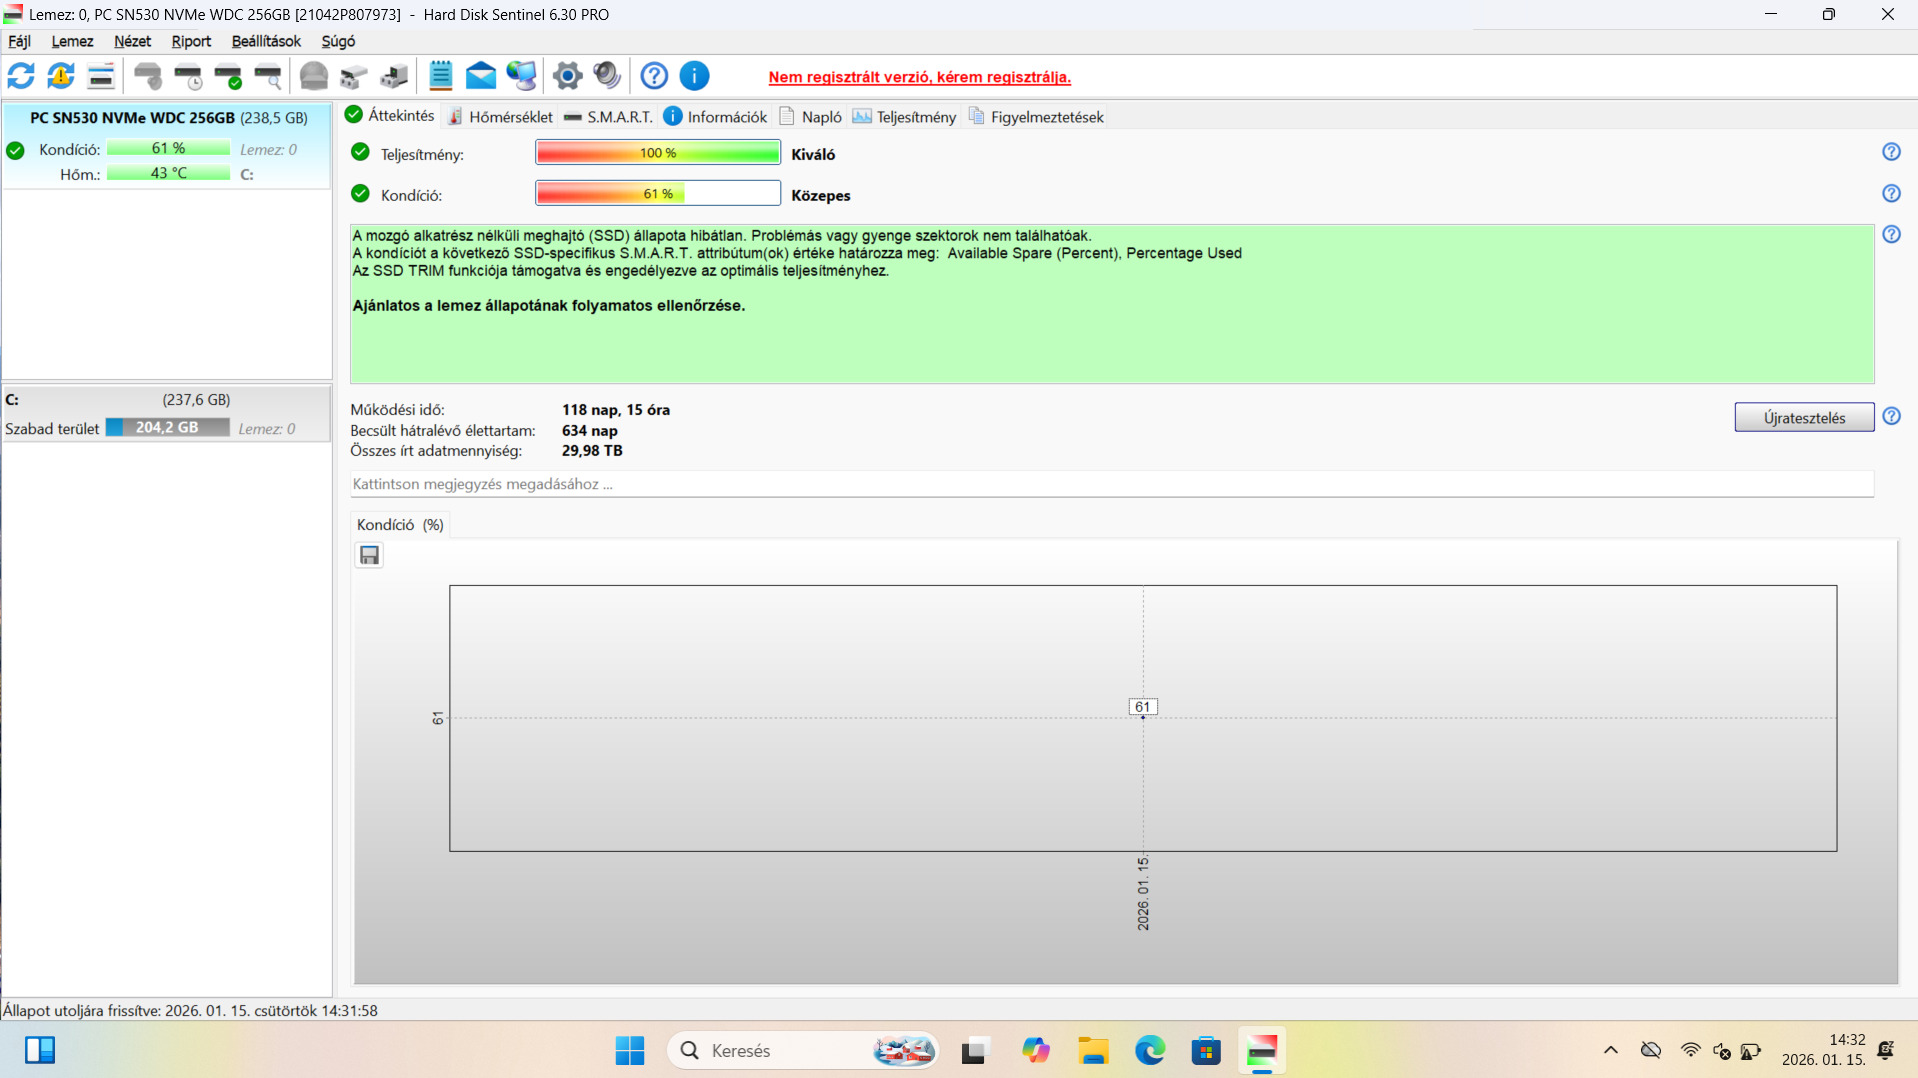Click the refresh disk status toolbar icon
1918x1078 pixels.
[21, 76]
